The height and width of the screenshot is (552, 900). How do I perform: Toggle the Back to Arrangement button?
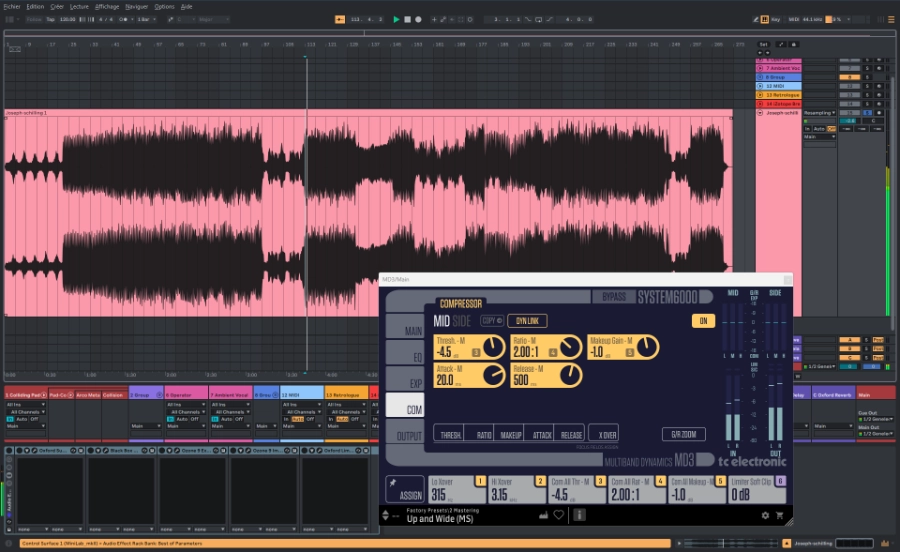pos(340,20)
